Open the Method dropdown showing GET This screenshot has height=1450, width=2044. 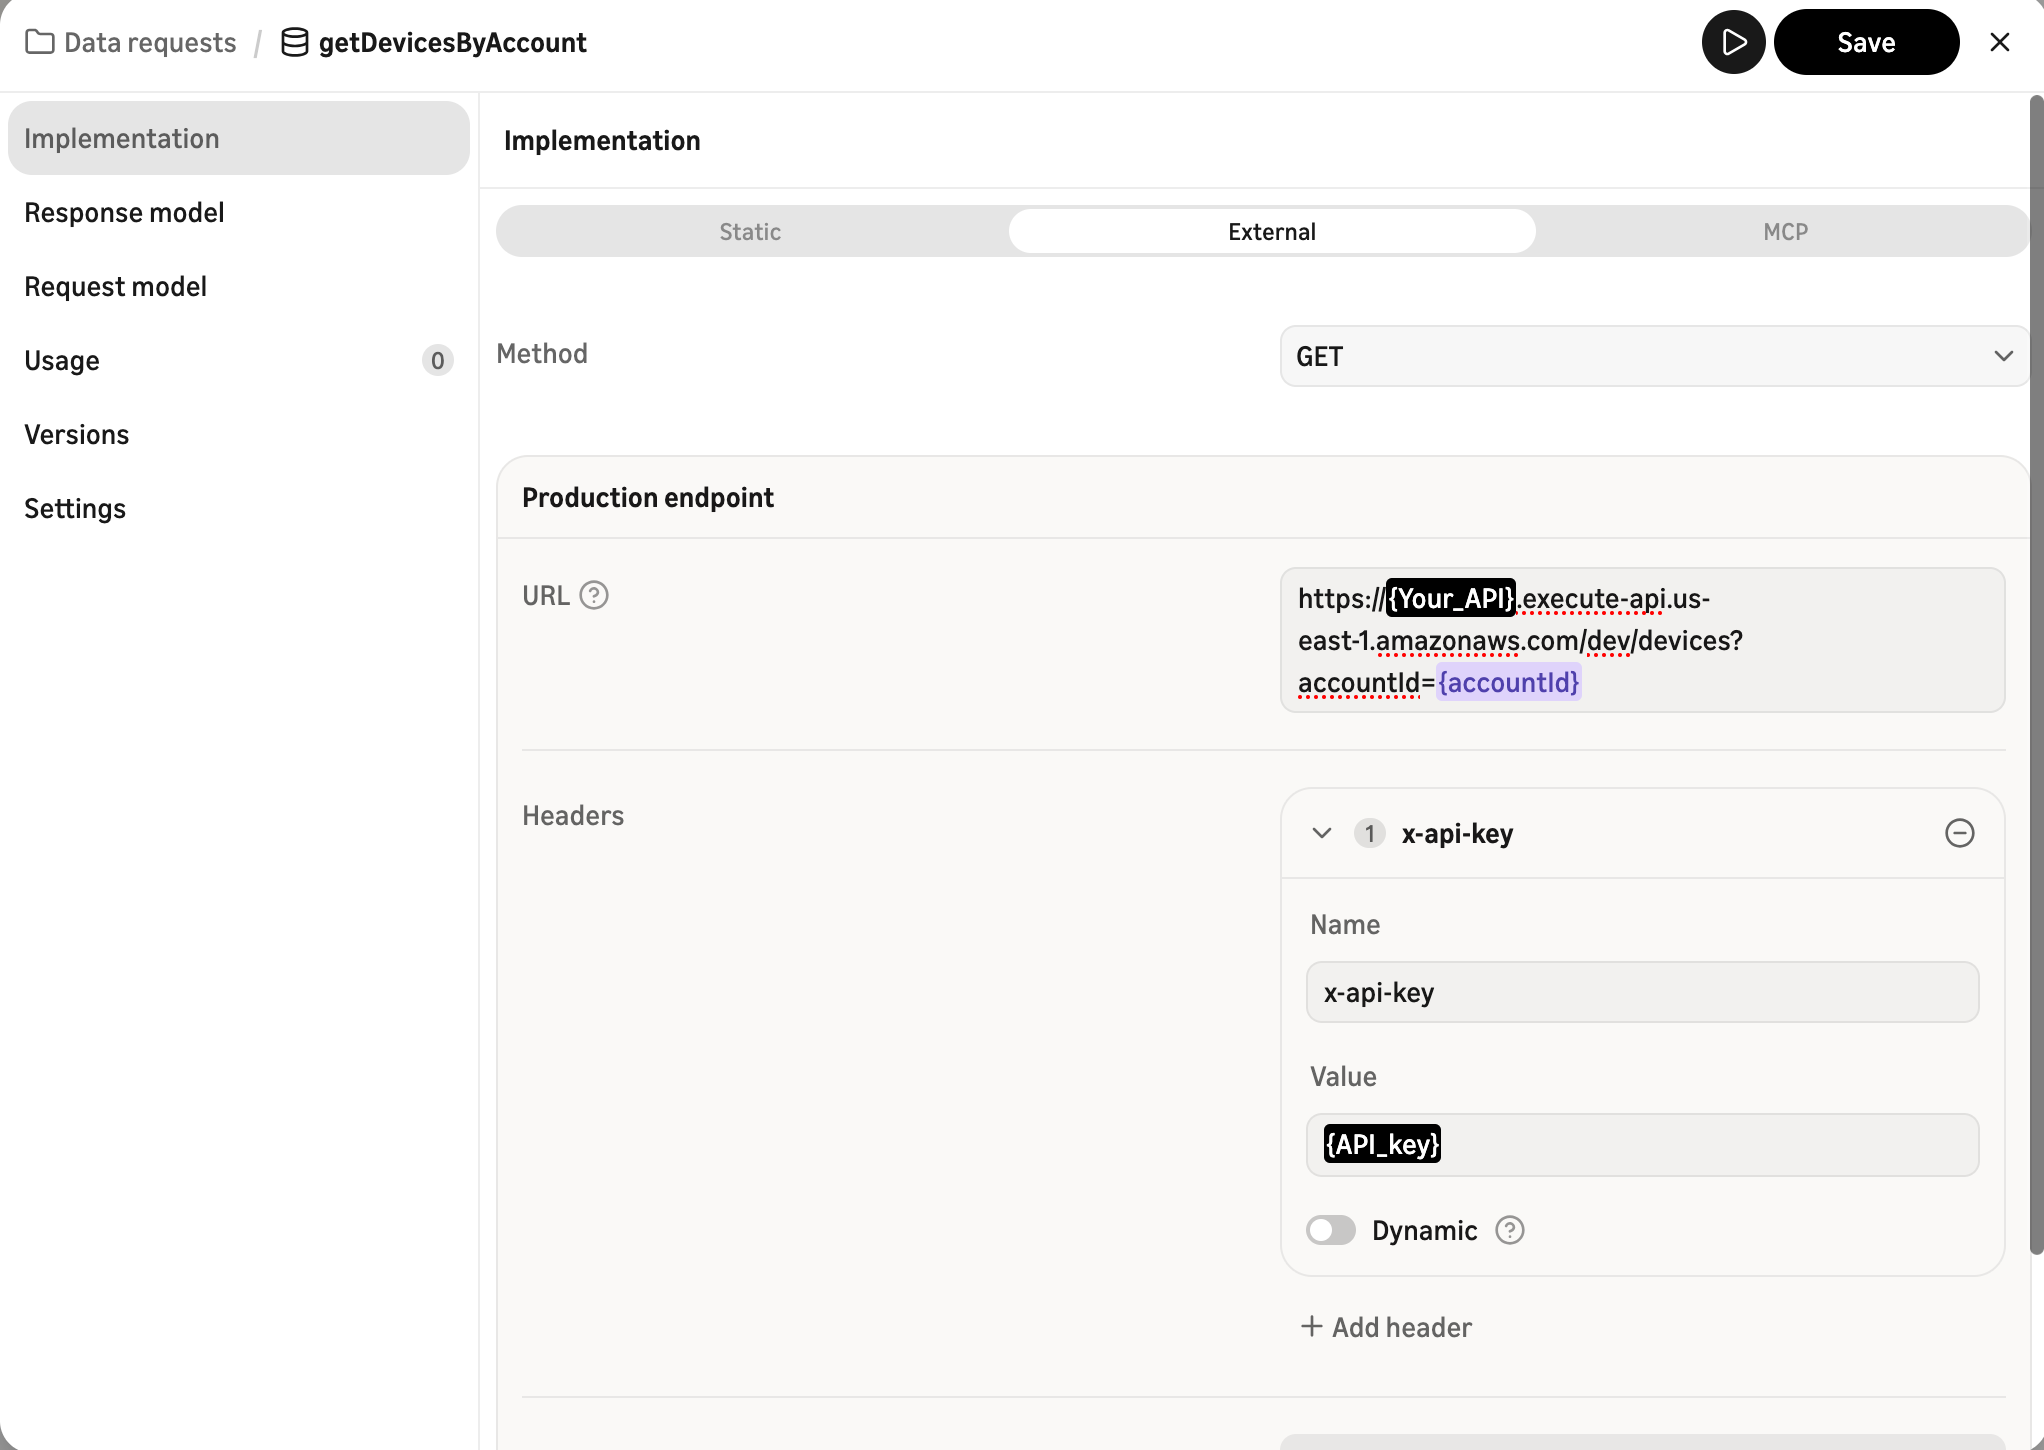pos(1655,356)
